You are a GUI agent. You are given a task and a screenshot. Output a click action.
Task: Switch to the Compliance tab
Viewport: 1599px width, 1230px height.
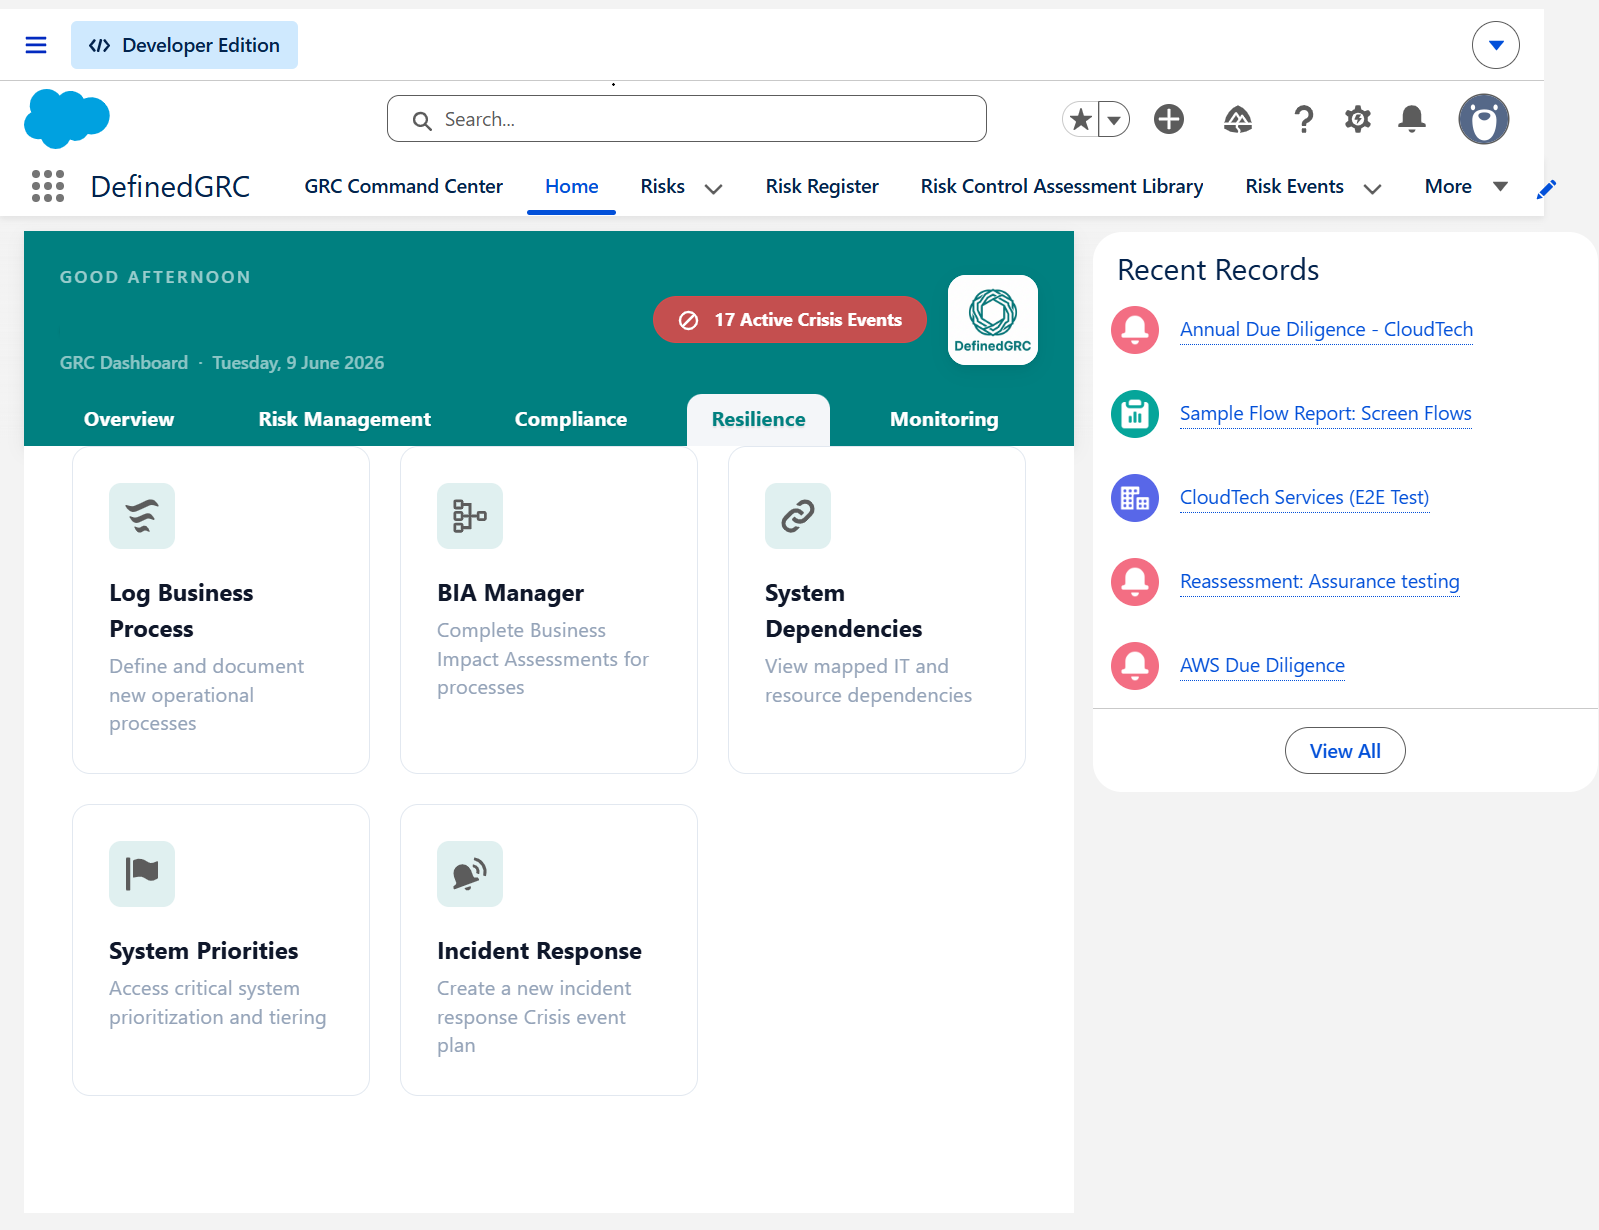coord(571,420)
